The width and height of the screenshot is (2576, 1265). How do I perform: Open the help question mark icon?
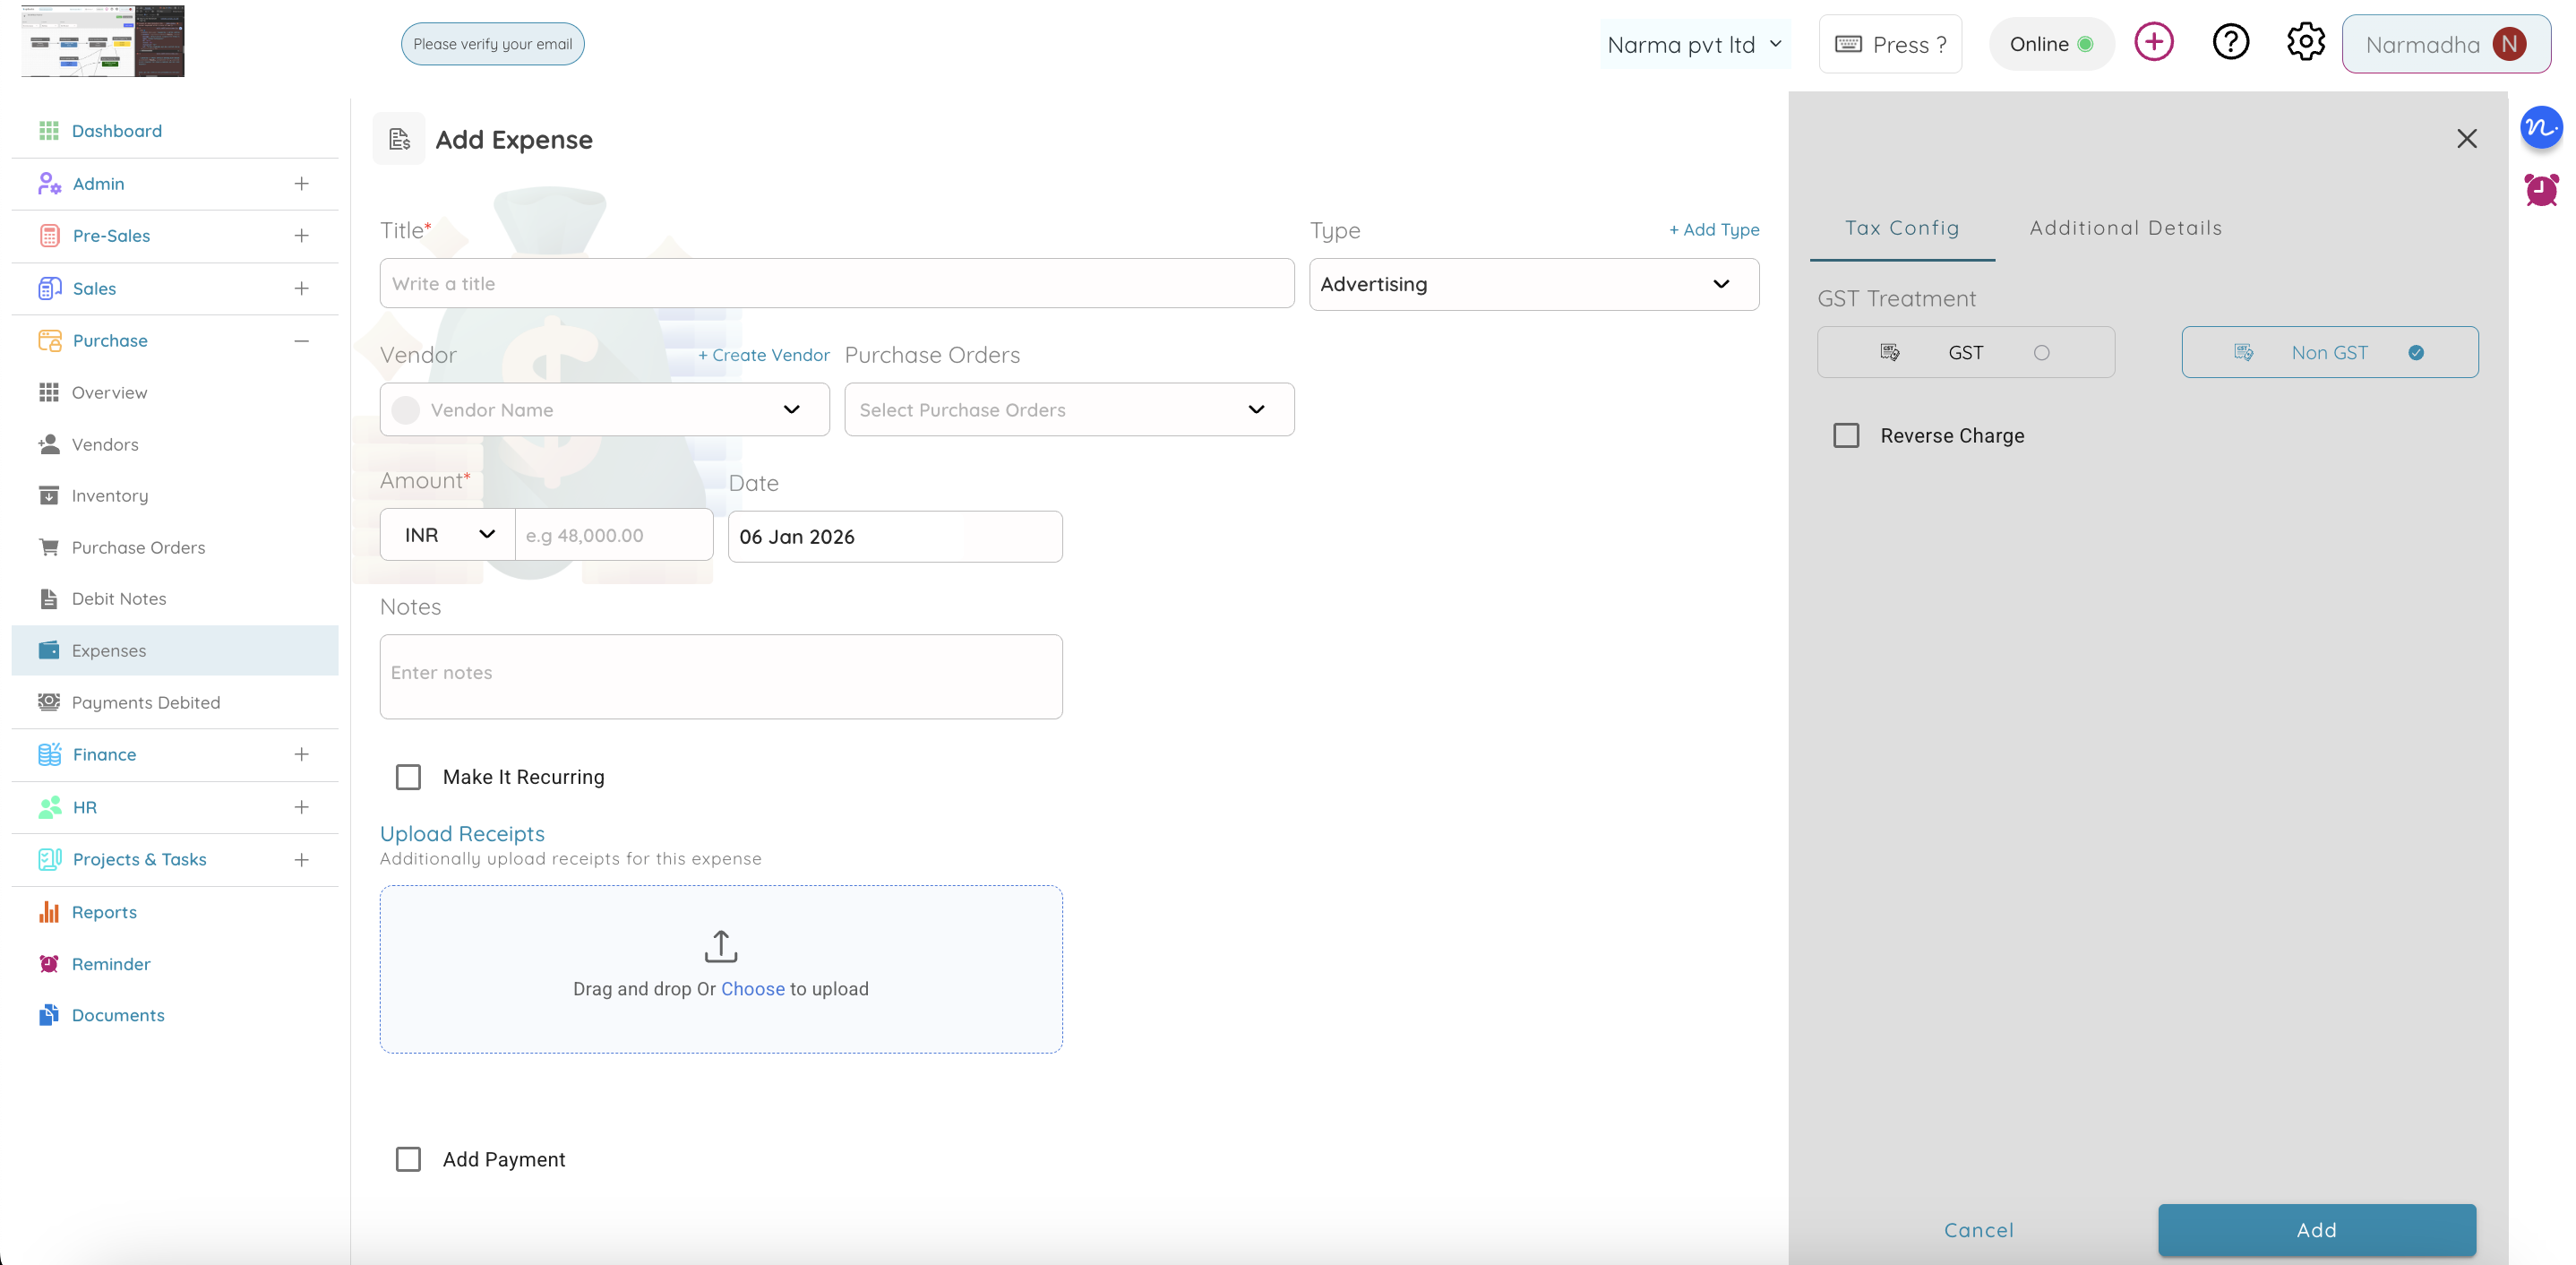[2230, 43]
